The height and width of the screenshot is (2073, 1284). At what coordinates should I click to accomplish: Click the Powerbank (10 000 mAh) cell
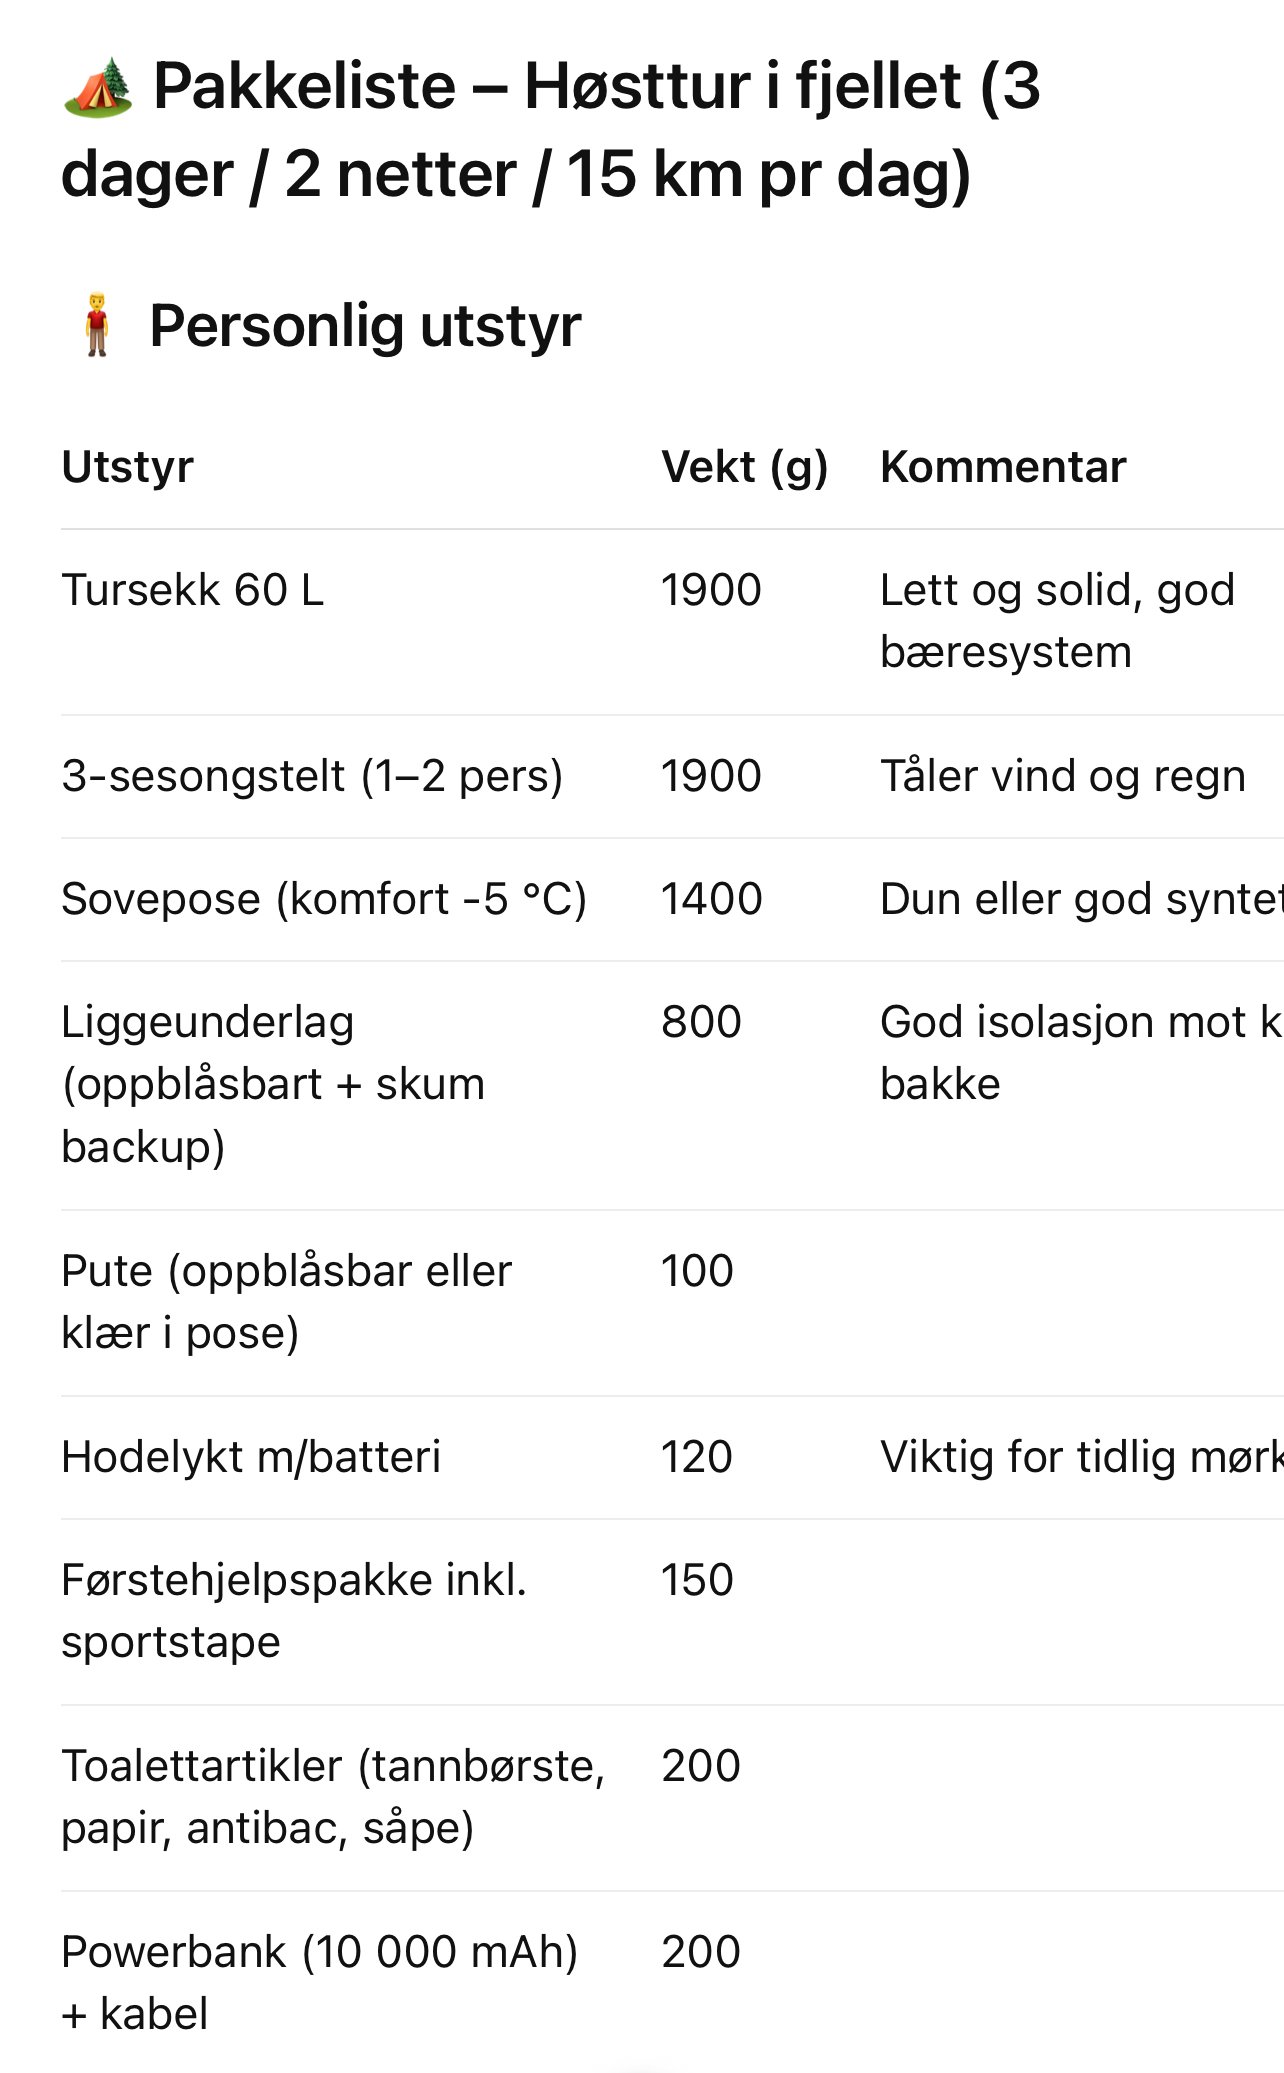pos(319,1982)
